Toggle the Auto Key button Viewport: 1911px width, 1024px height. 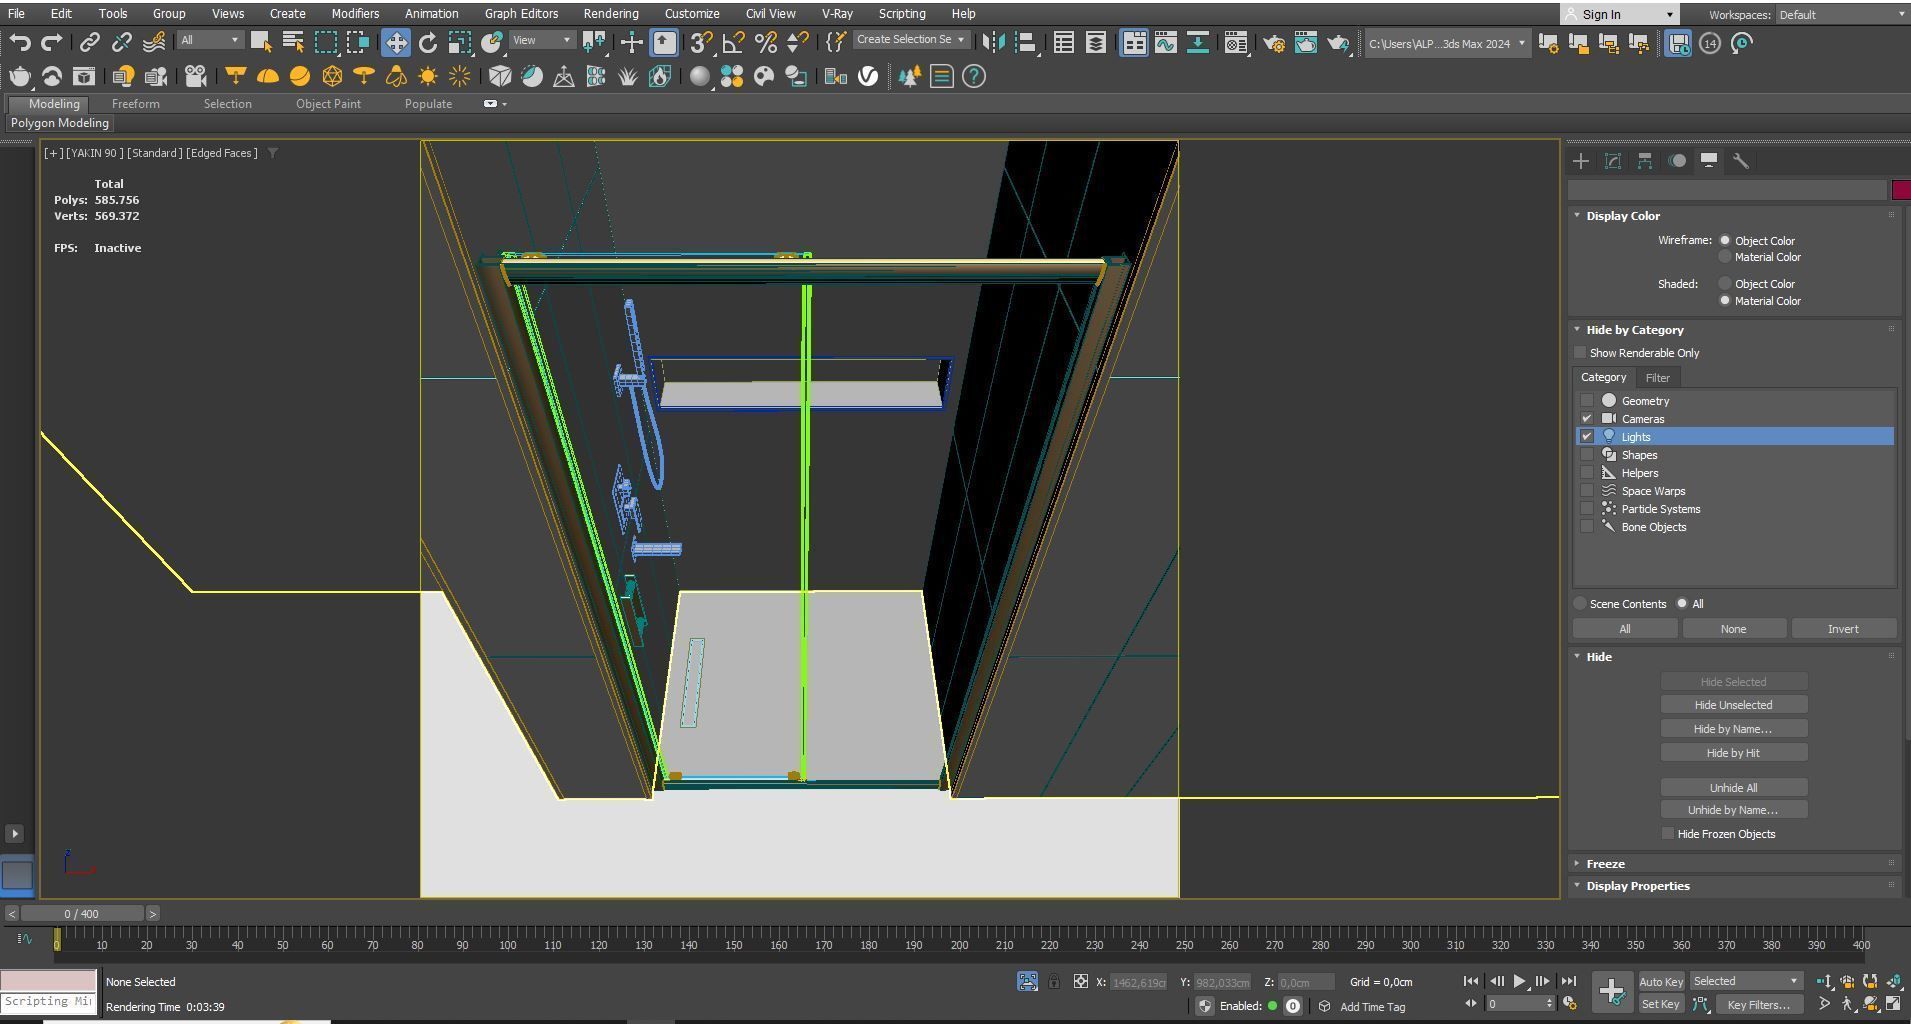pos(1661,982)
